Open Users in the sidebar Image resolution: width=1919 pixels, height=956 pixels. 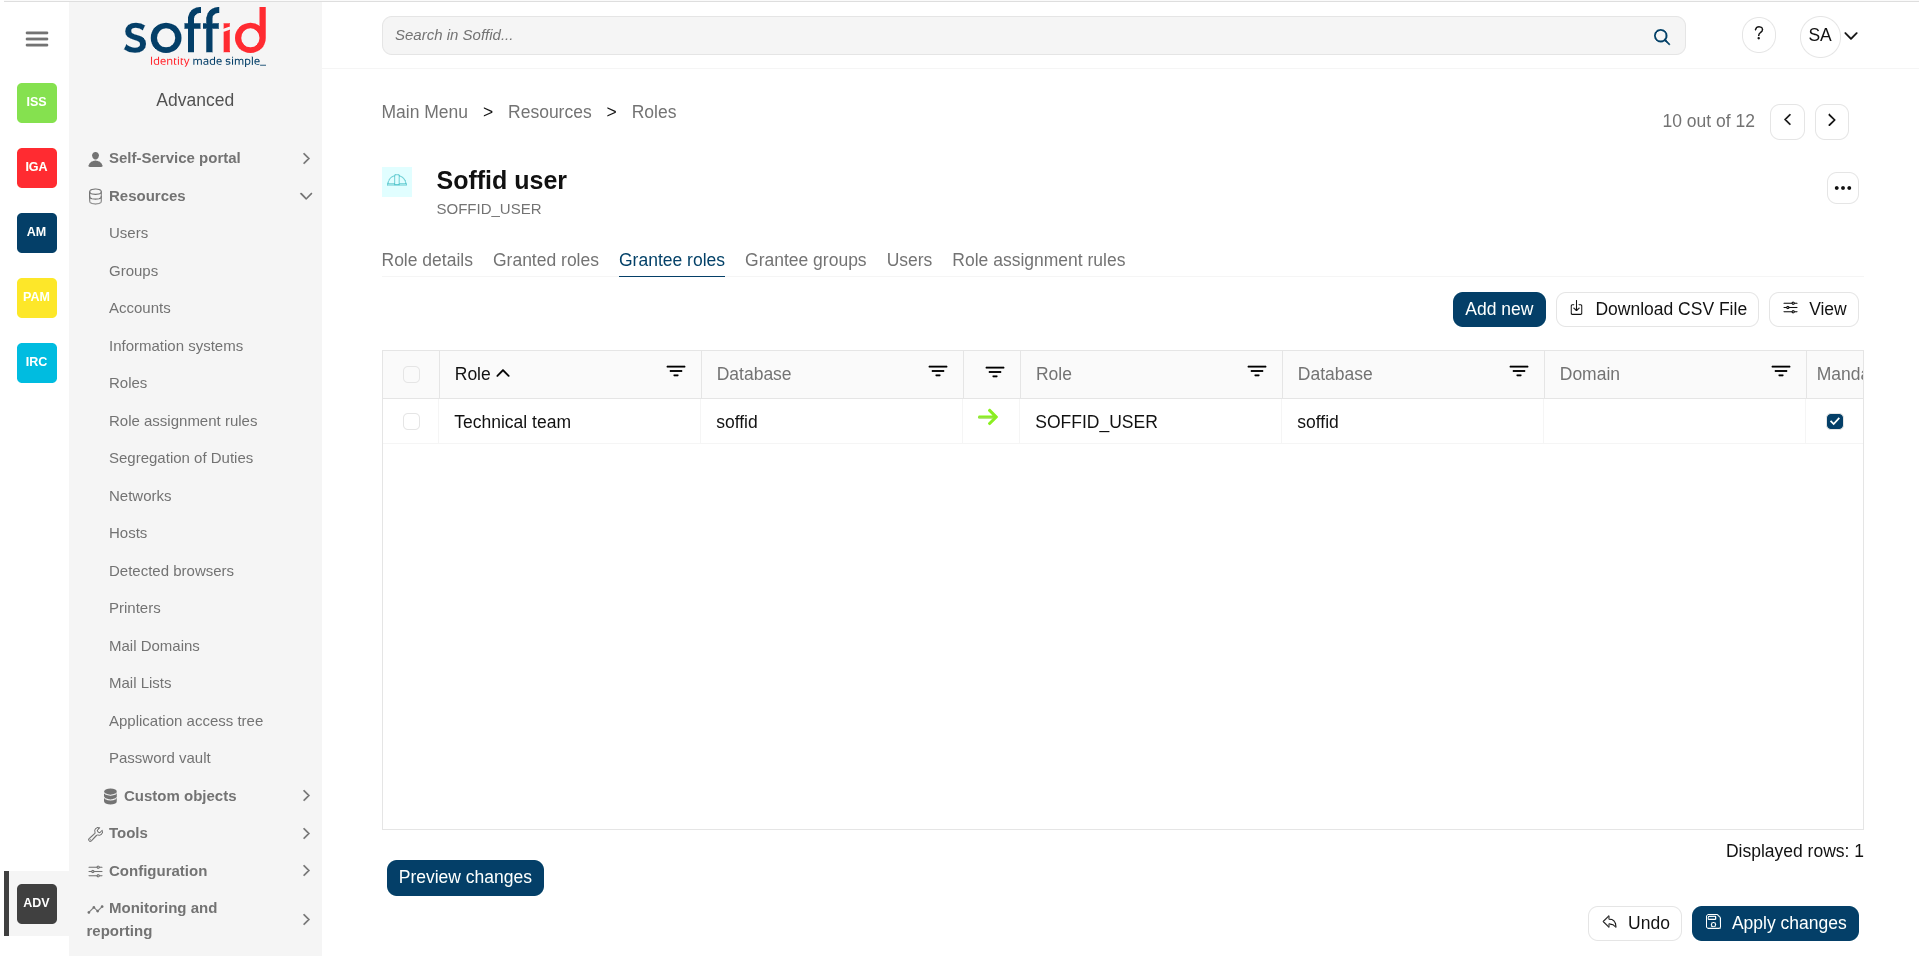[129, 233]
